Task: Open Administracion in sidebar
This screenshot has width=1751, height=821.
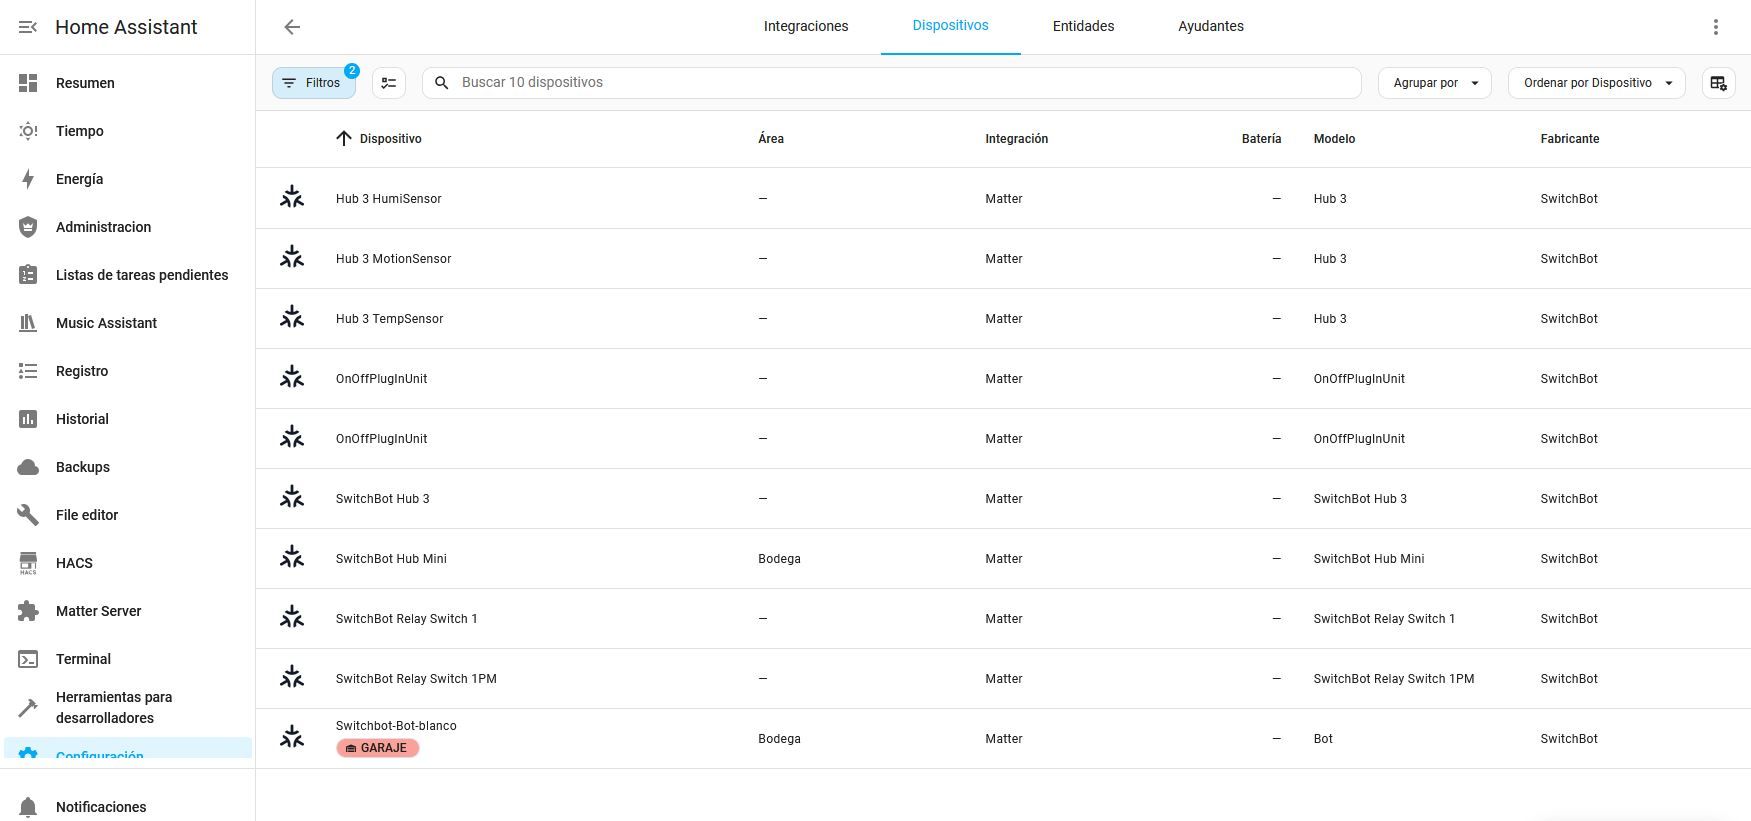Action: click(x=128, y=227)
